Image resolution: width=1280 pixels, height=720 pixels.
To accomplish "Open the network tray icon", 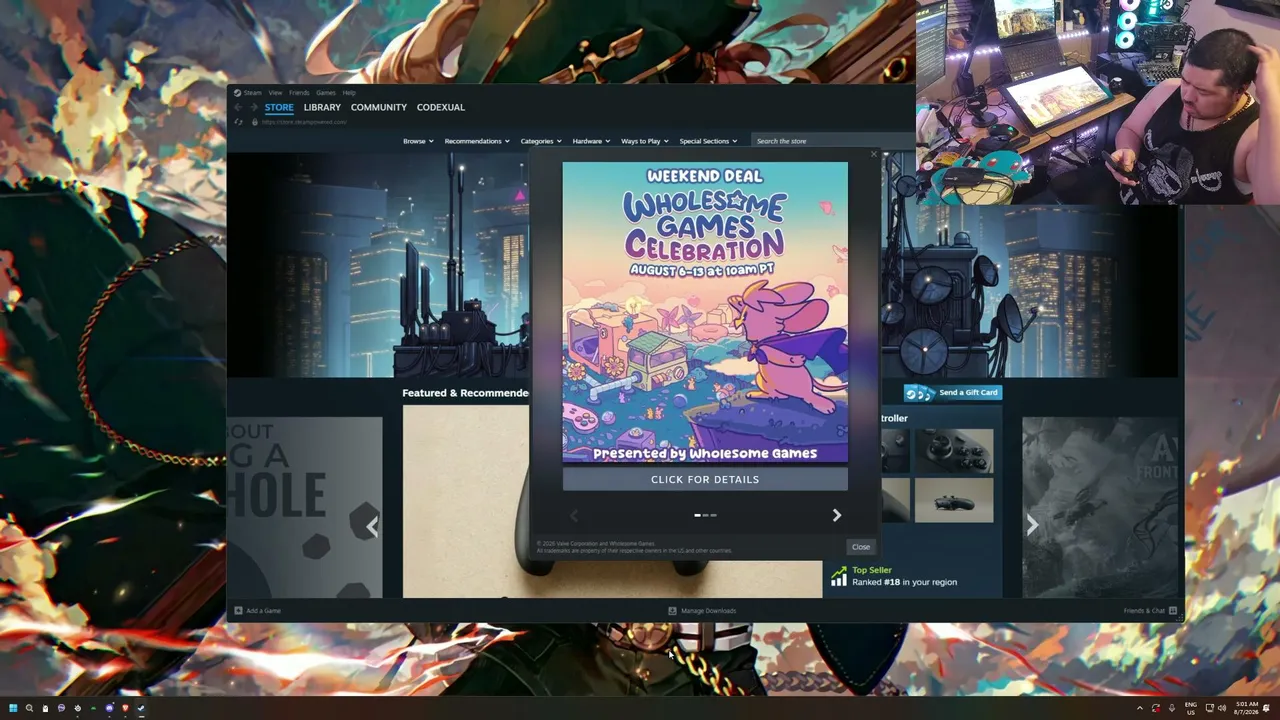I will click(1209, 708).
